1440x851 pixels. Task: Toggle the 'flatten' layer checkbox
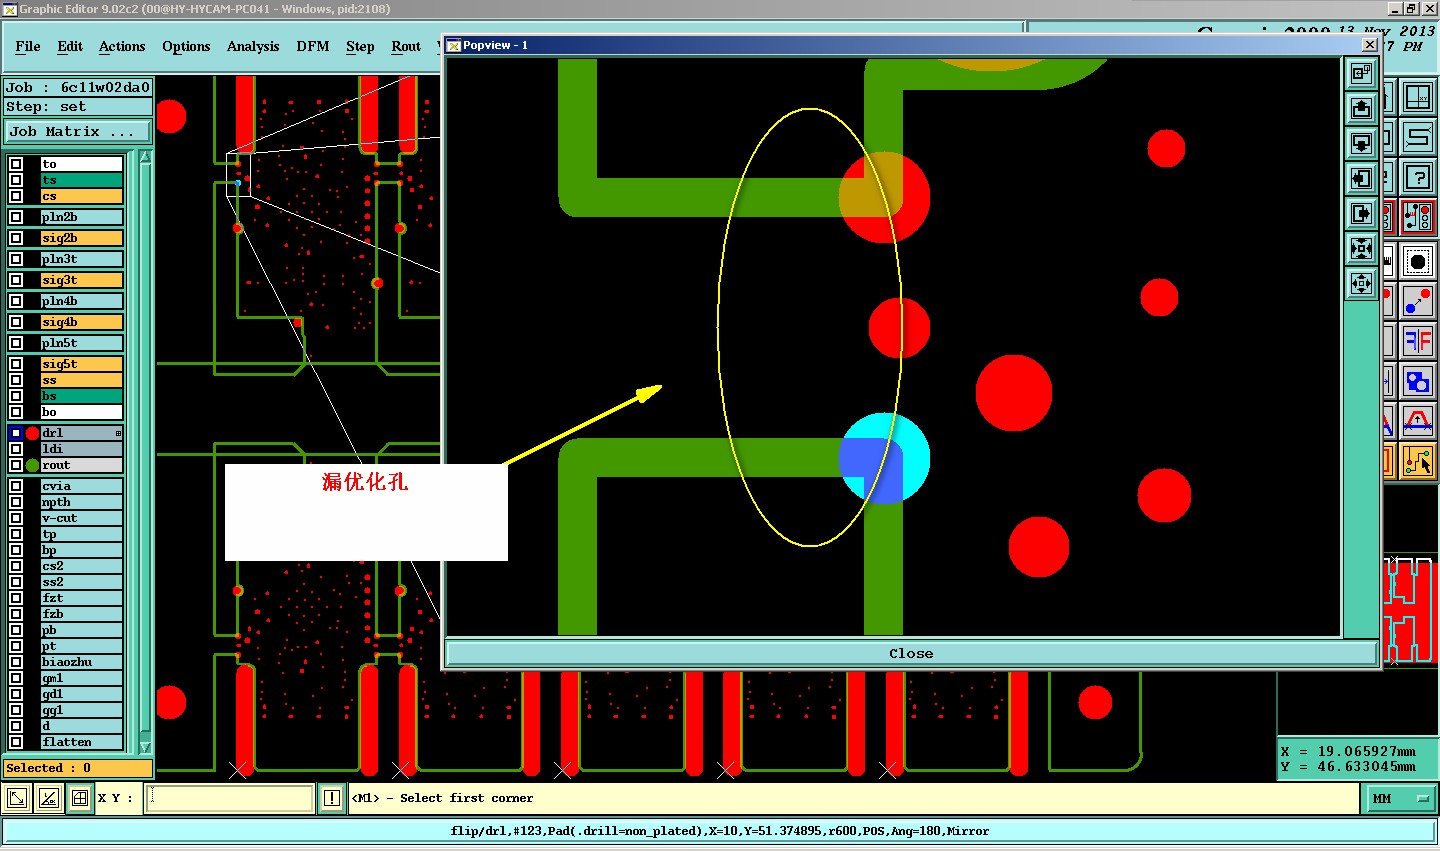click(16, 742)
